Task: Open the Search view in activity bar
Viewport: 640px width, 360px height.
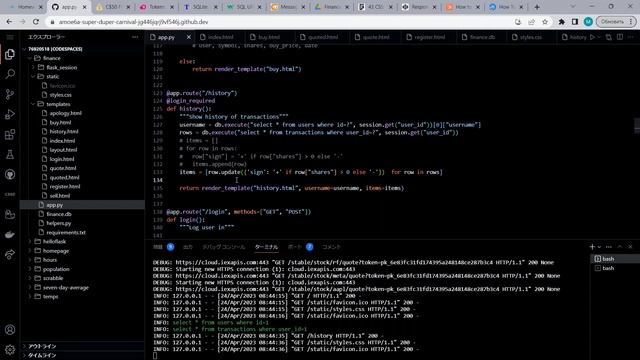Action: [x=10, y=74]
